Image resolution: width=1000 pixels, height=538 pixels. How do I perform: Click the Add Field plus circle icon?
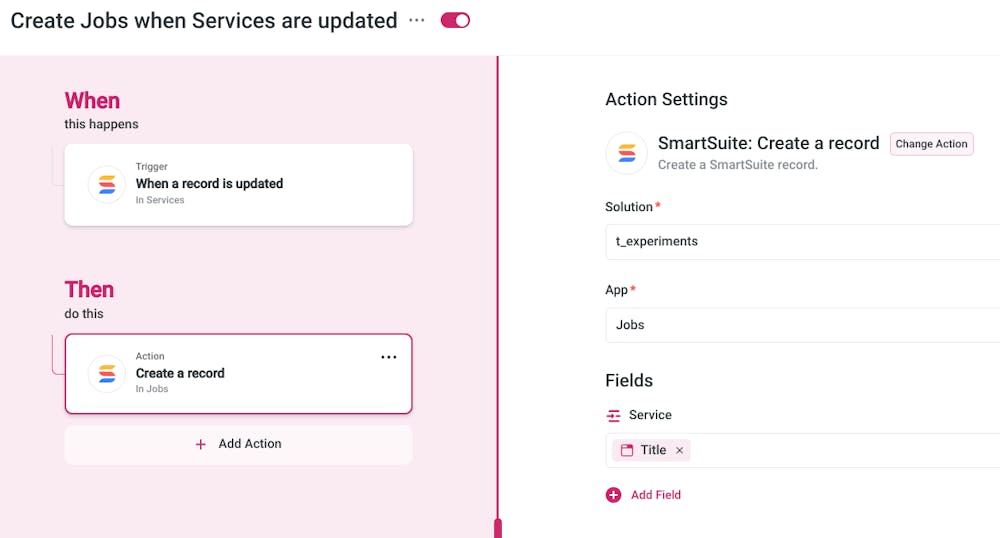coord(614,495)
